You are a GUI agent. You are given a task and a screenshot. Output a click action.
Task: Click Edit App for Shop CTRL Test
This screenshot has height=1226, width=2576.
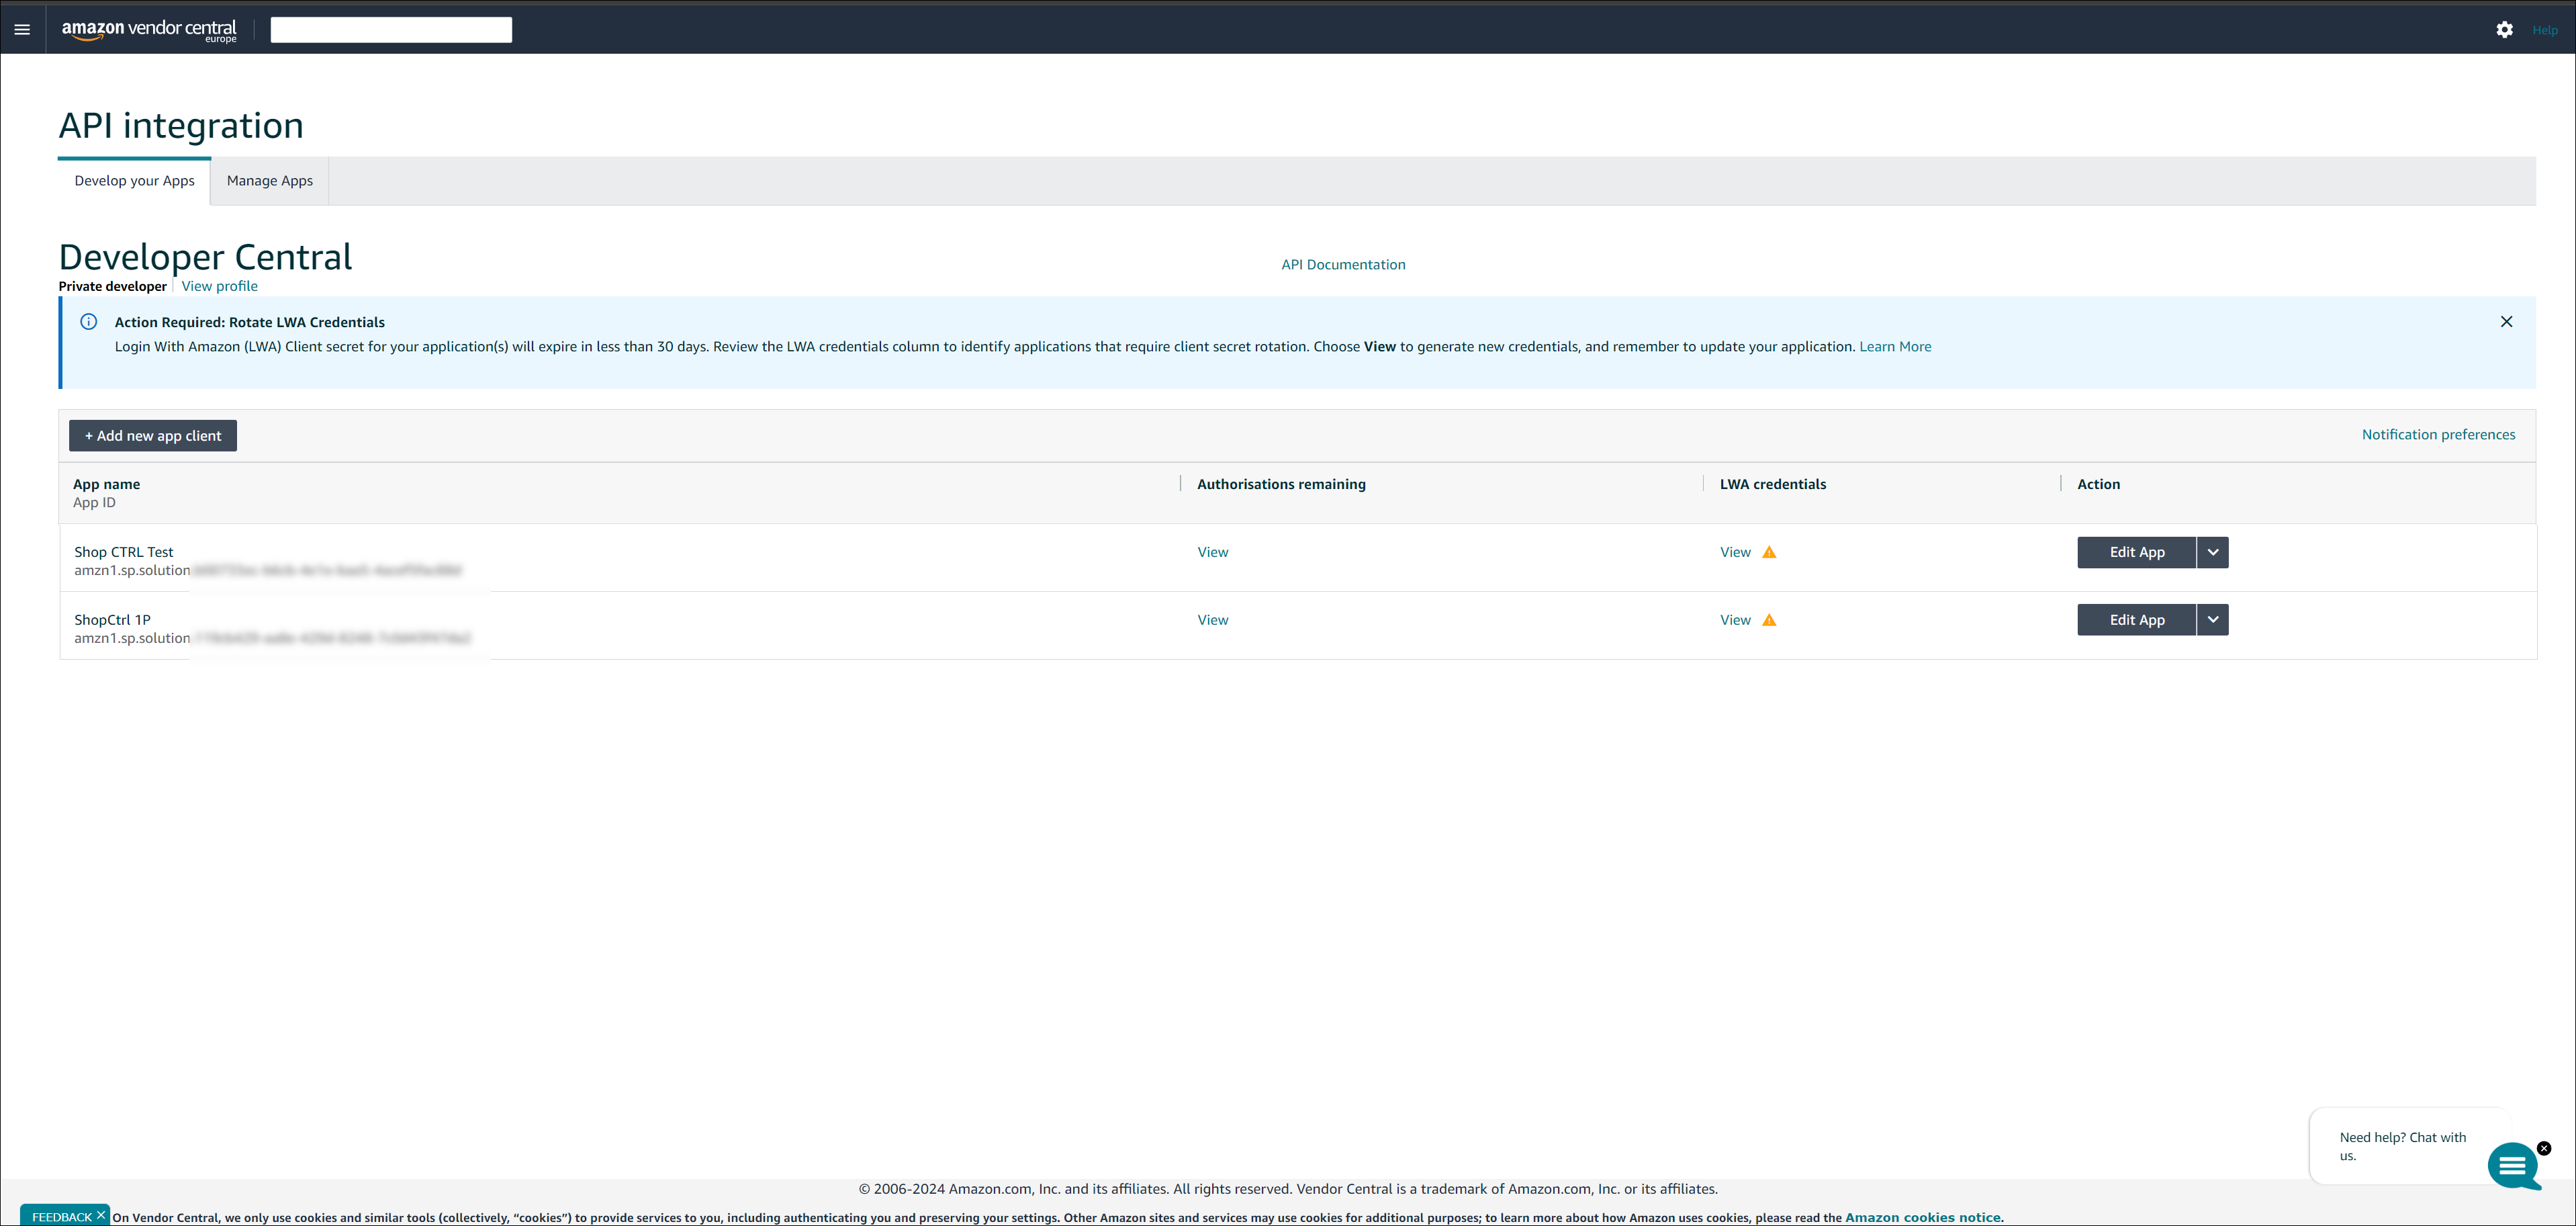click(x=2137, y=552)
